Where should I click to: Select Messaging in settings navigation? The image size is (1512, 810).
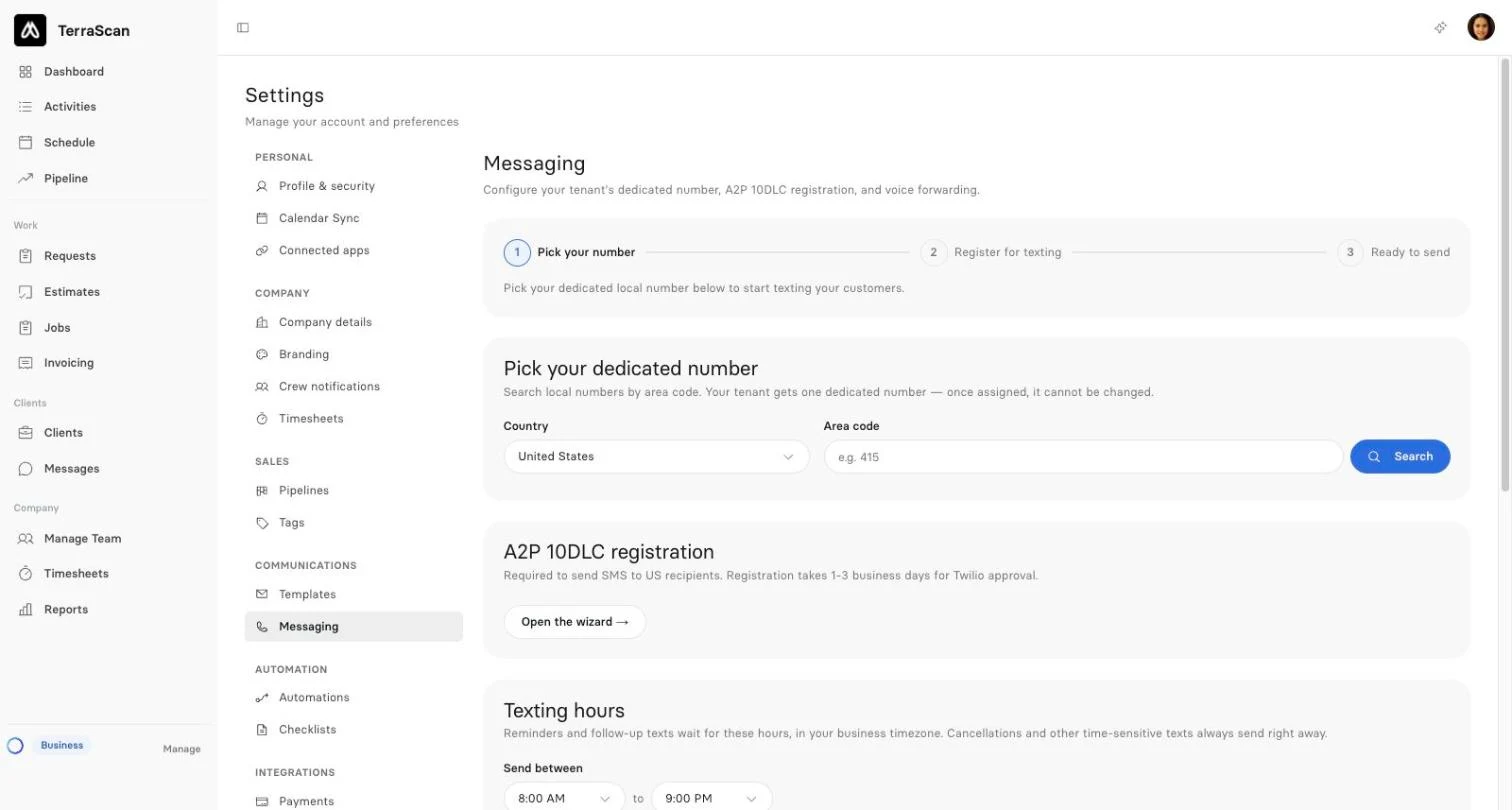click(x=354, y=627)
